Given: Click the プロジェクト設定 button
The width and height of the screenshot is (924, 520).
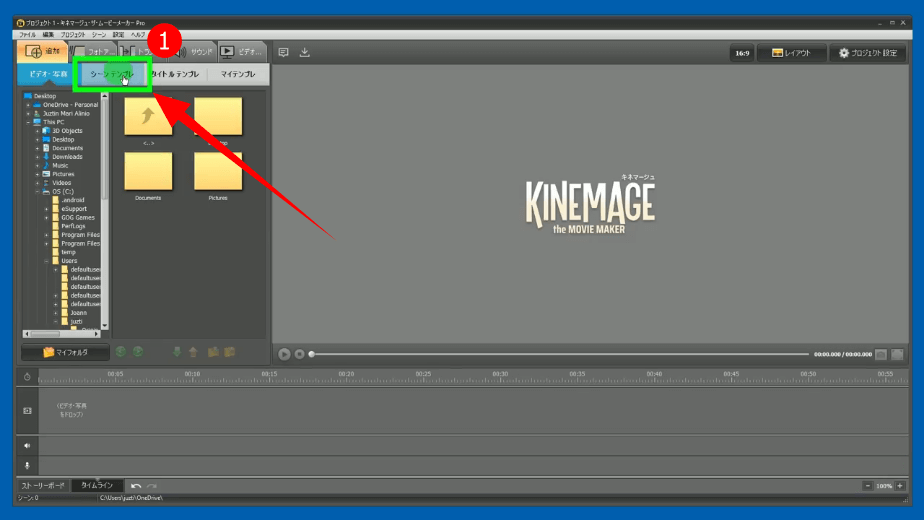Looking at the screenshot, I should click(867, 53).
